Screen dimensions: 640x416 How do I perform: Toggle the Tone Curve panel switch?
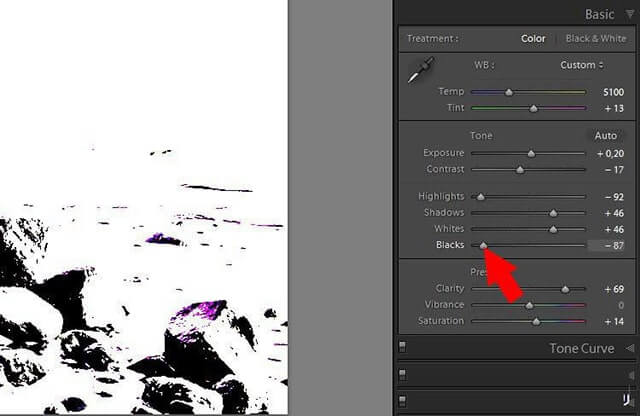click(402, 348)
